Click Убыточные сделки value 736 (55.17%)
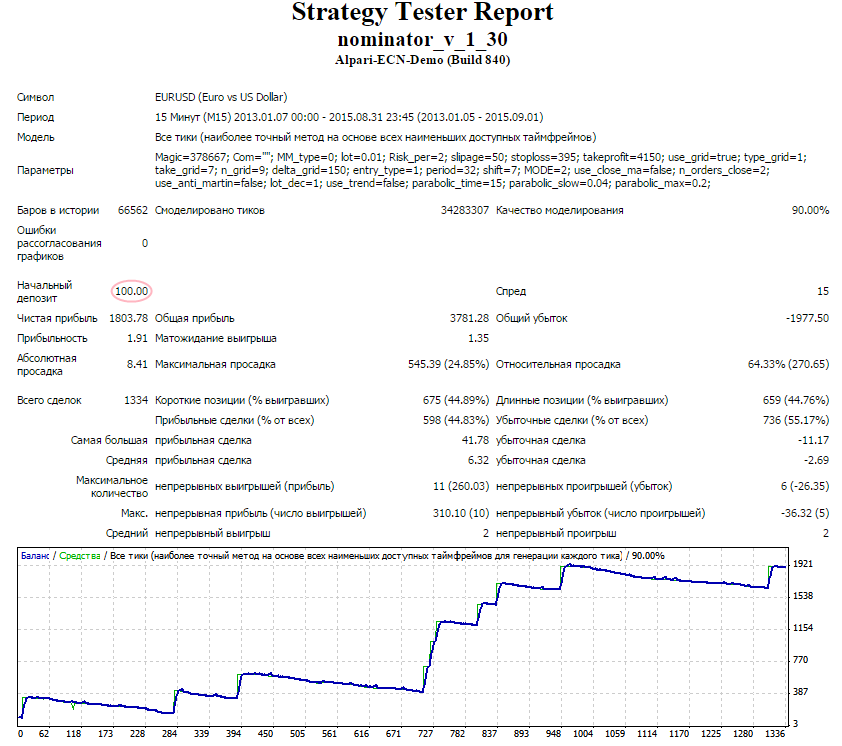The image size is (842, 746). click(796, 420)
